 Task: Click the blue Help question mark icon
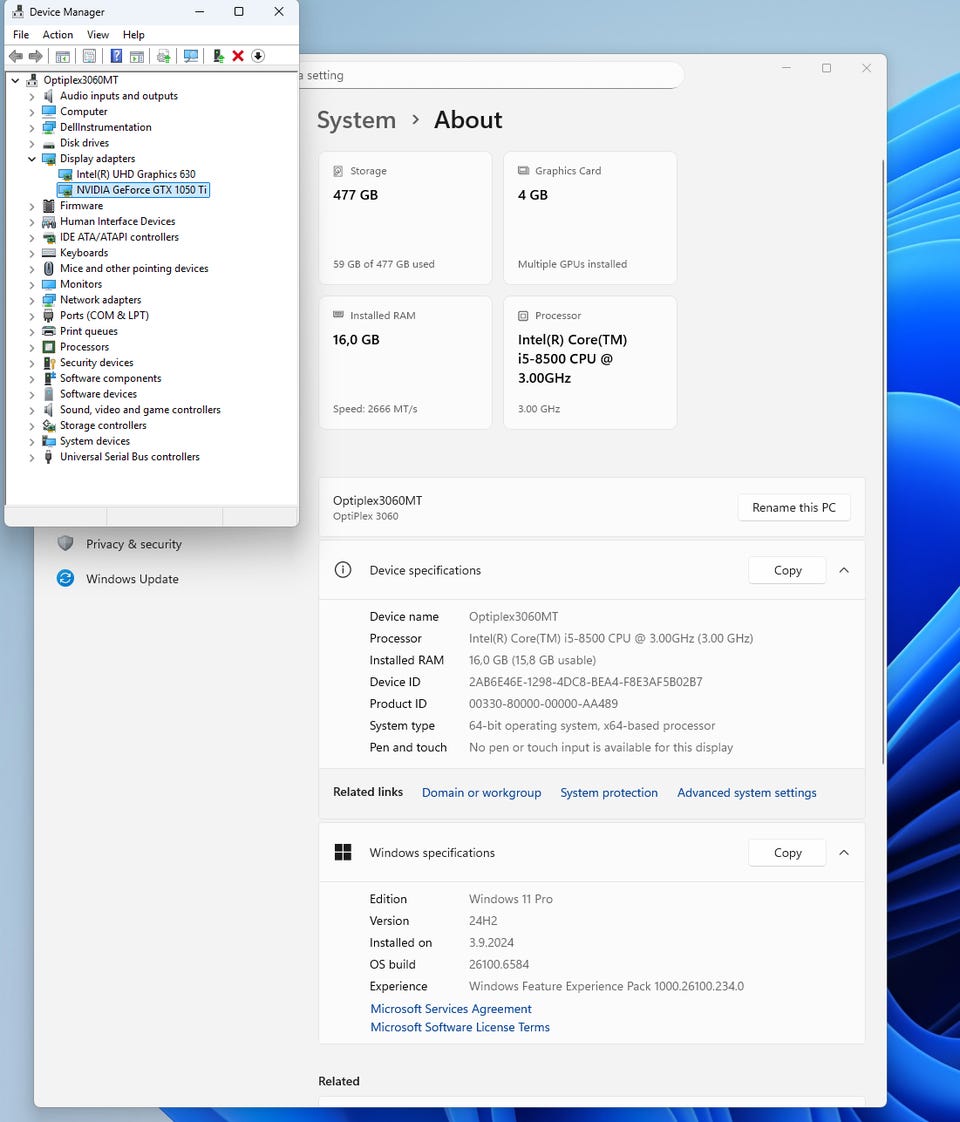(116, 56)
